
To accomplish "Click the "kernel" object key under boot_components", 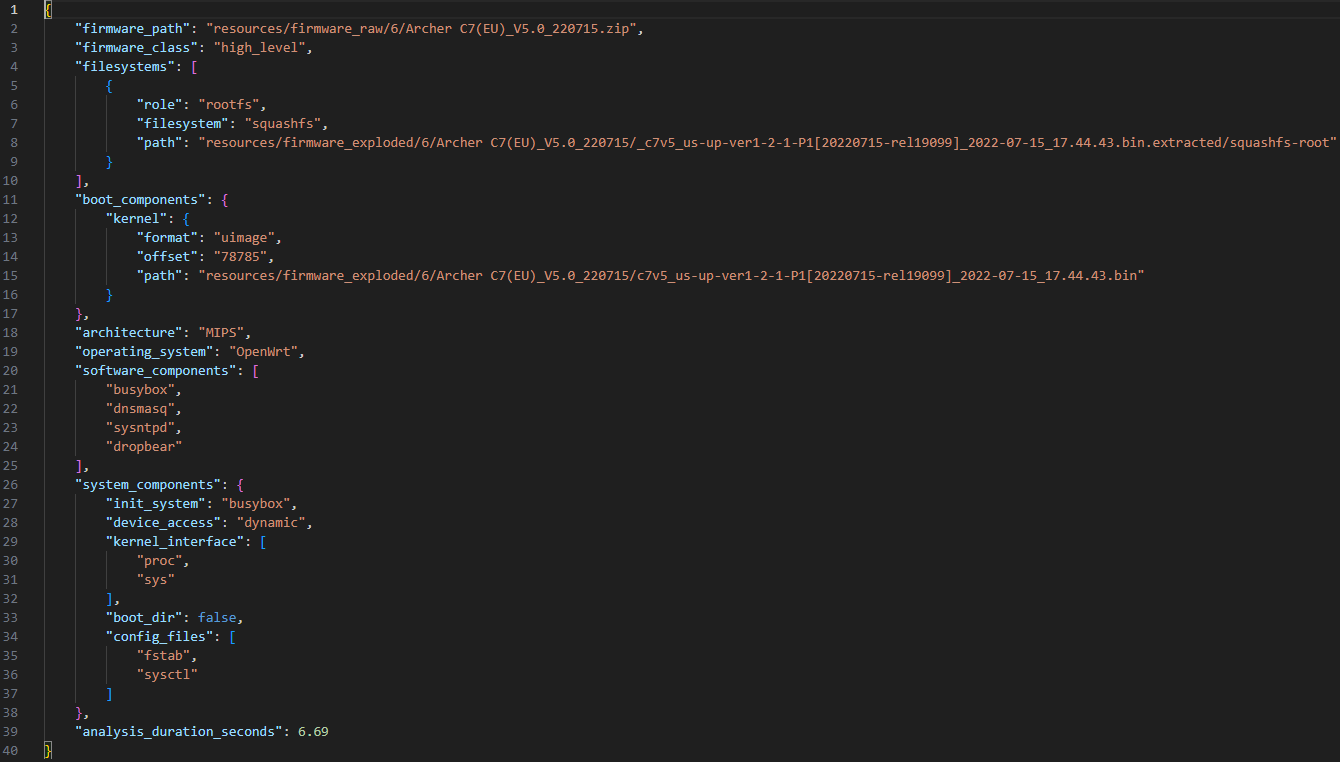I will [x=137, y=218].
